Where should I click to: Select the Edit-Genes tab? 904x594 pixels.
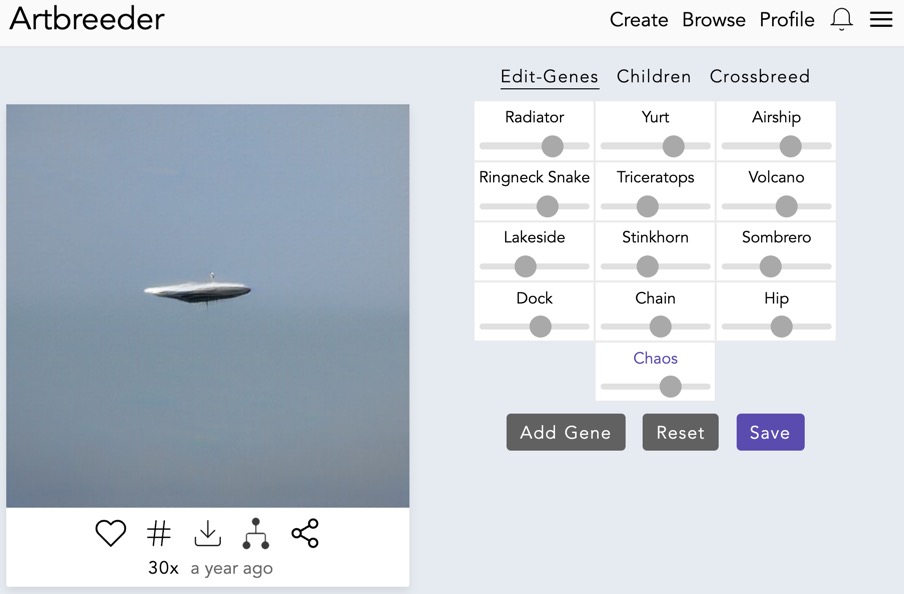pyautogui.click(x=549, y=77)
